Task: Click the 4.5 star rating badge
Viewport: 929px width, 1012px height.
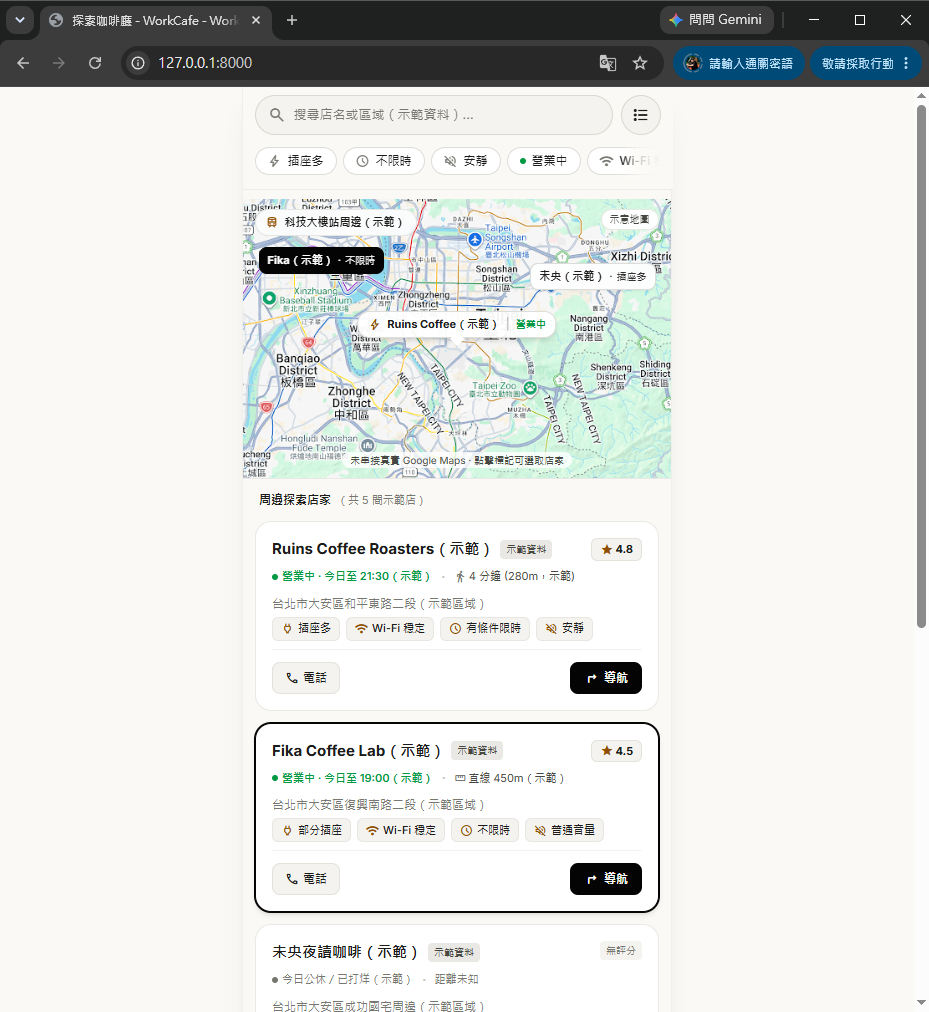Action: click(x=617, y=751)
